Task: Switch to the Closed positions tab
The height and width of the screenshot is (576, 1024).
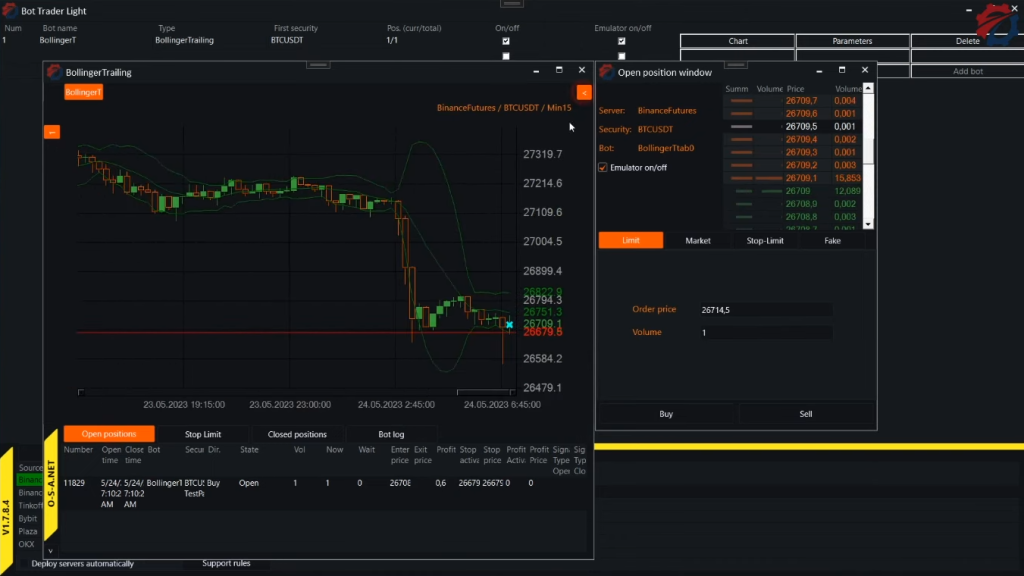Action: (x=296, y=434)
